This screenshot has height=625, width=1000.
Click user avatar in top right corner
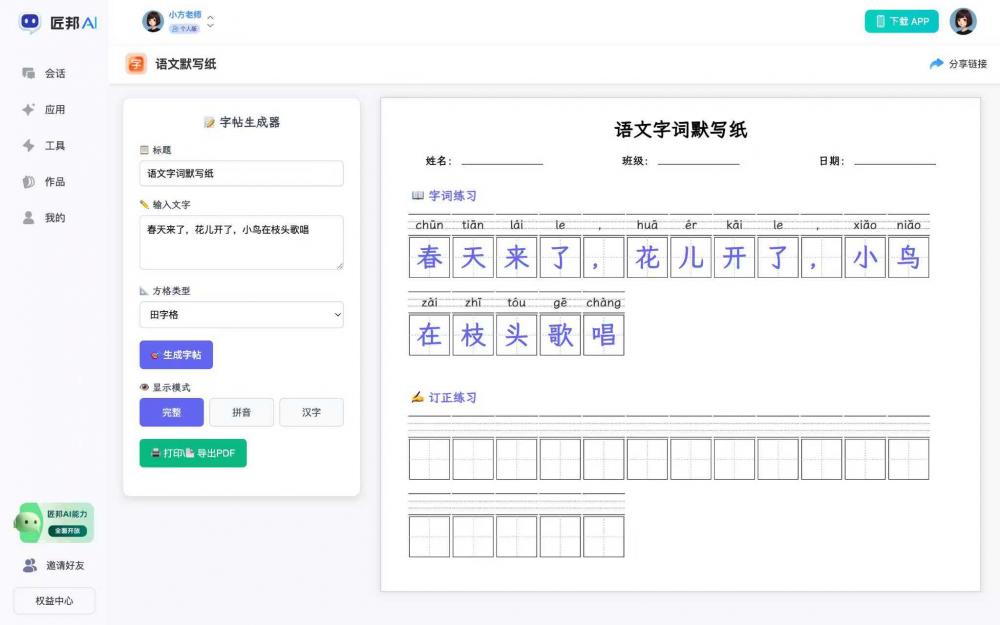(963, 21)
